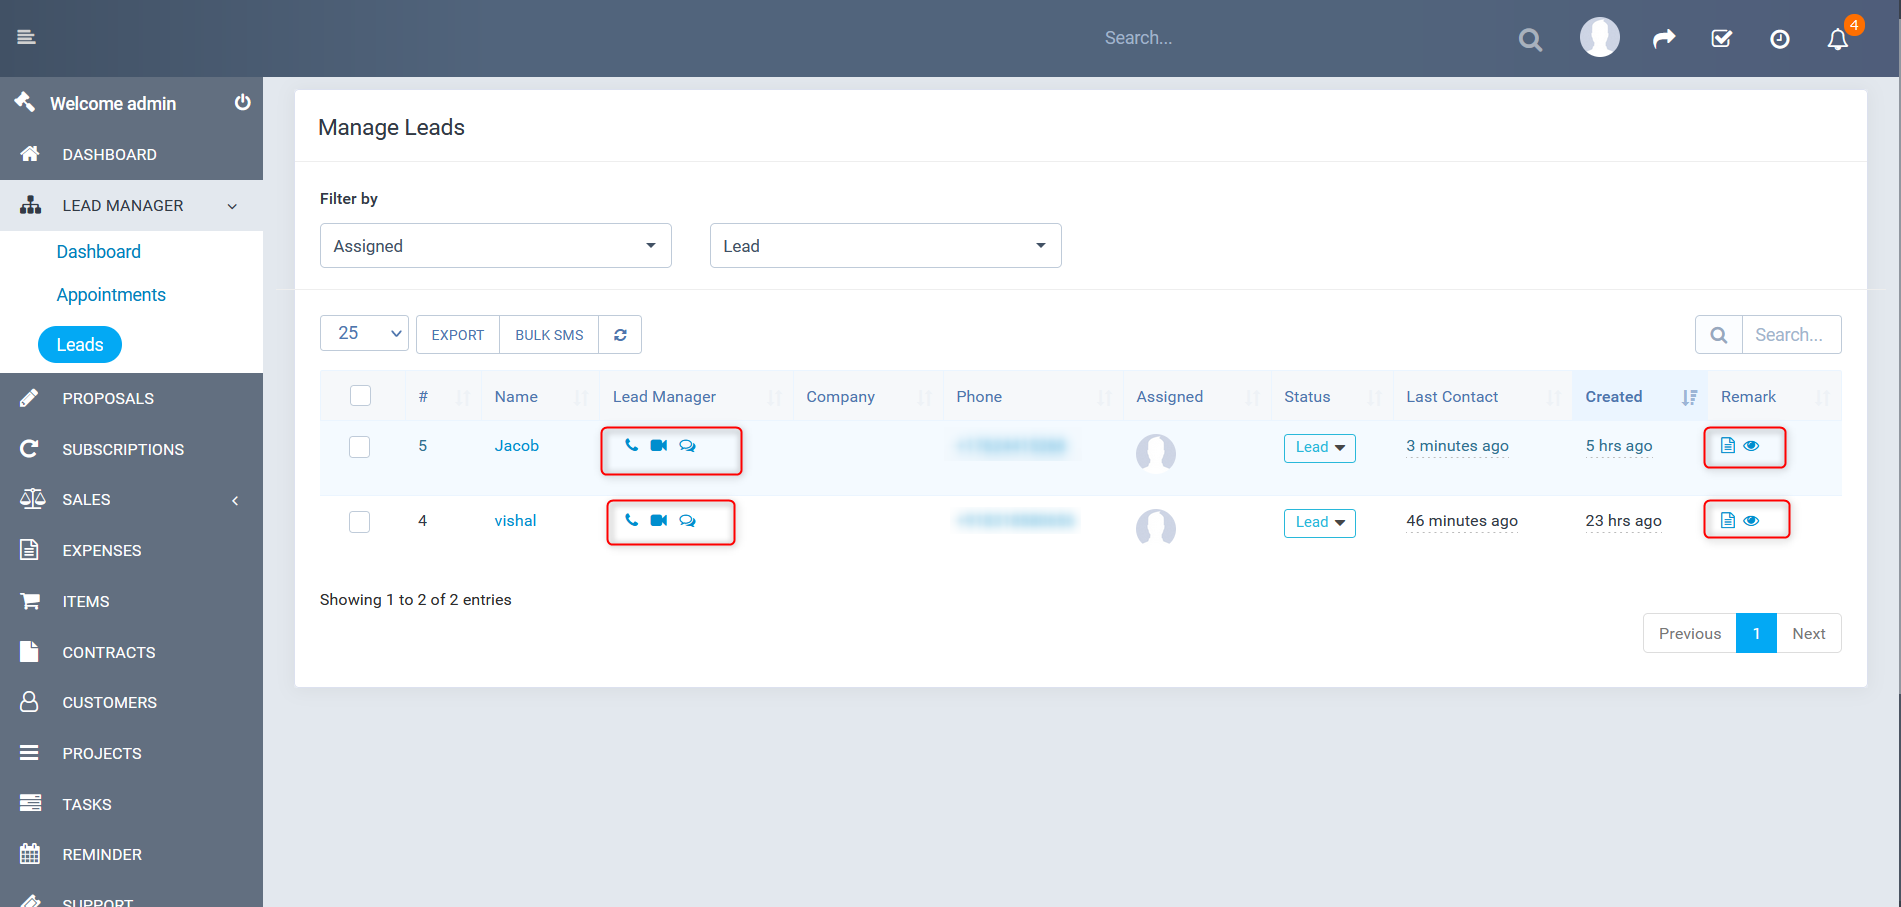Click the clock history icon in the top bar

click(1779, 40)
